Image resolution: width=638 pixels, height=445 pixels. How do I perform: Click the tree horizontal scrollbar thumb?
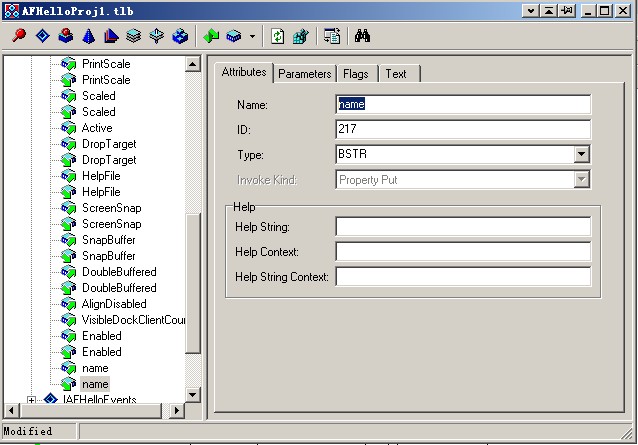click(90, 410)
